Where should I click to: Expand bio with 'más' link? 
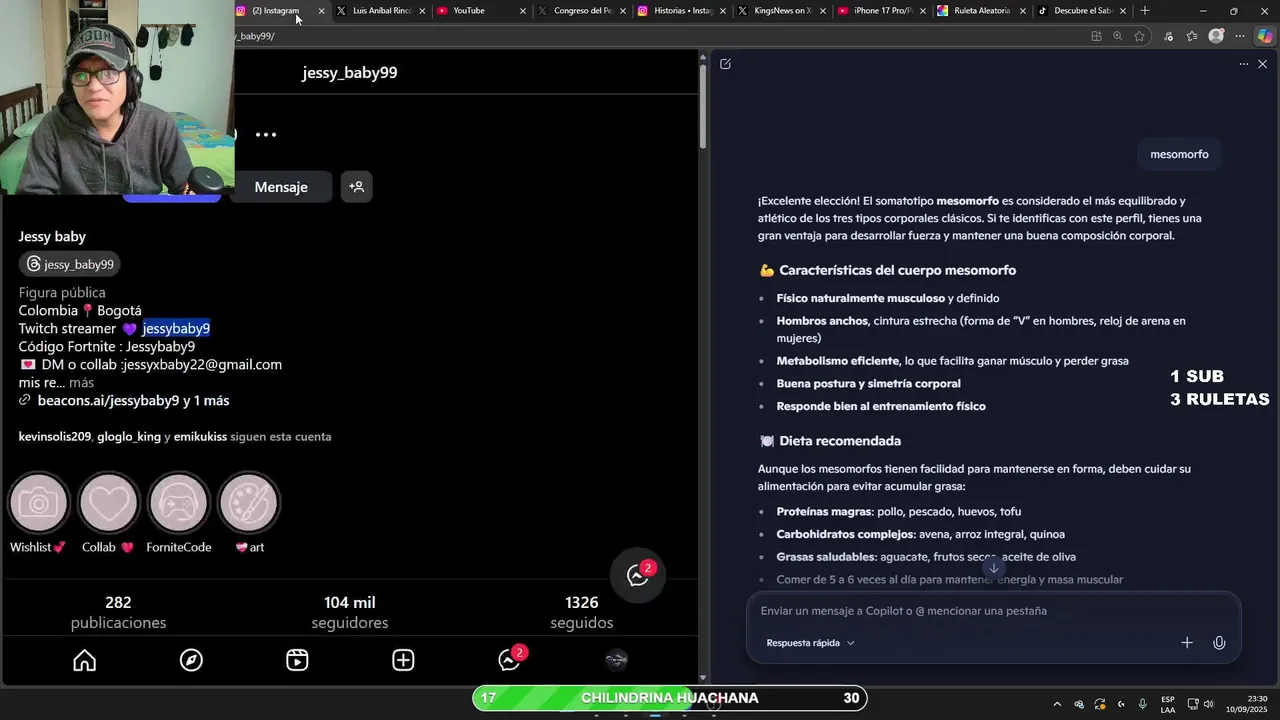81,383
